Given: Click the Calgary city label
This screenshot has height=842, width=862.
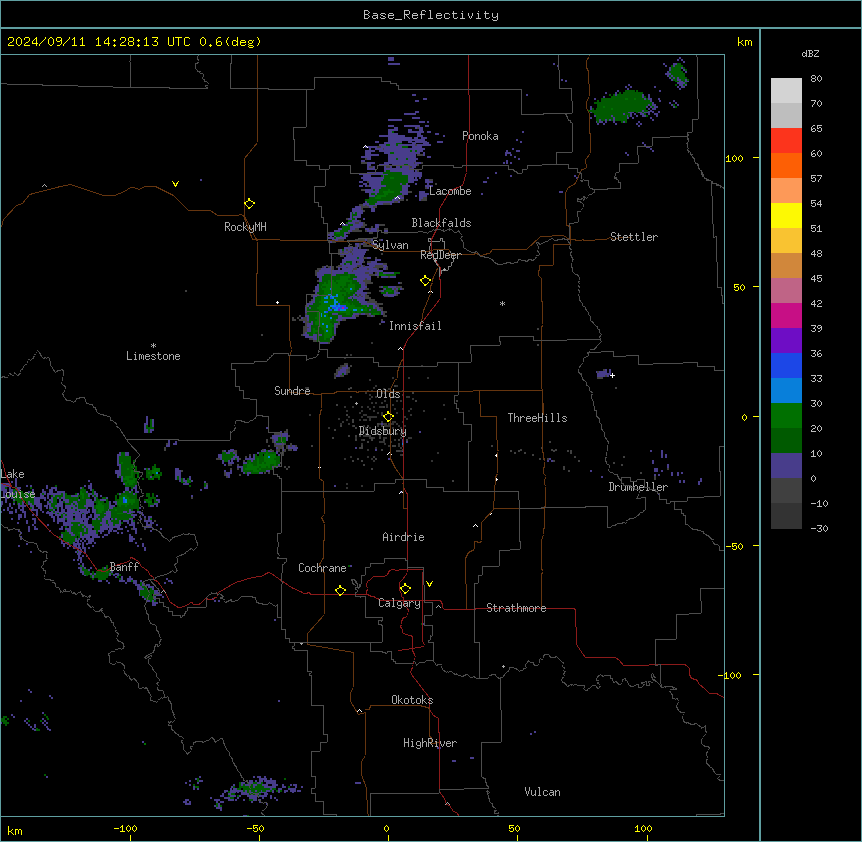Looking at the screenshot, I should (x=399, y=603).
